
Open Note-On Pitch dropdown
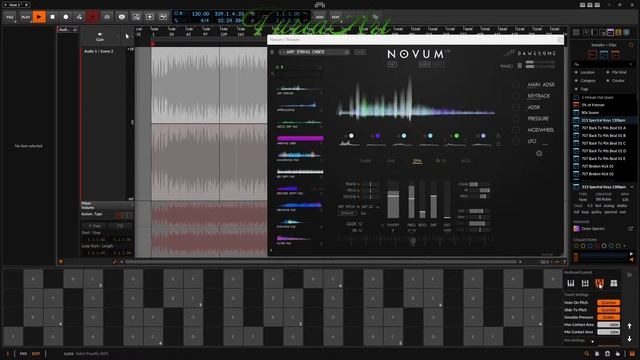[609, 302]
